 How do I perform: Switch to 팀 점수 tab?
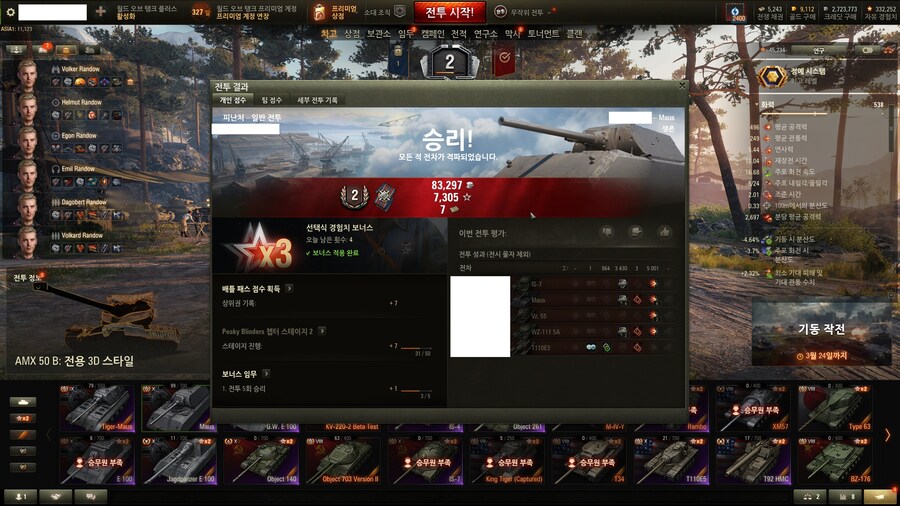pos(271,100)
